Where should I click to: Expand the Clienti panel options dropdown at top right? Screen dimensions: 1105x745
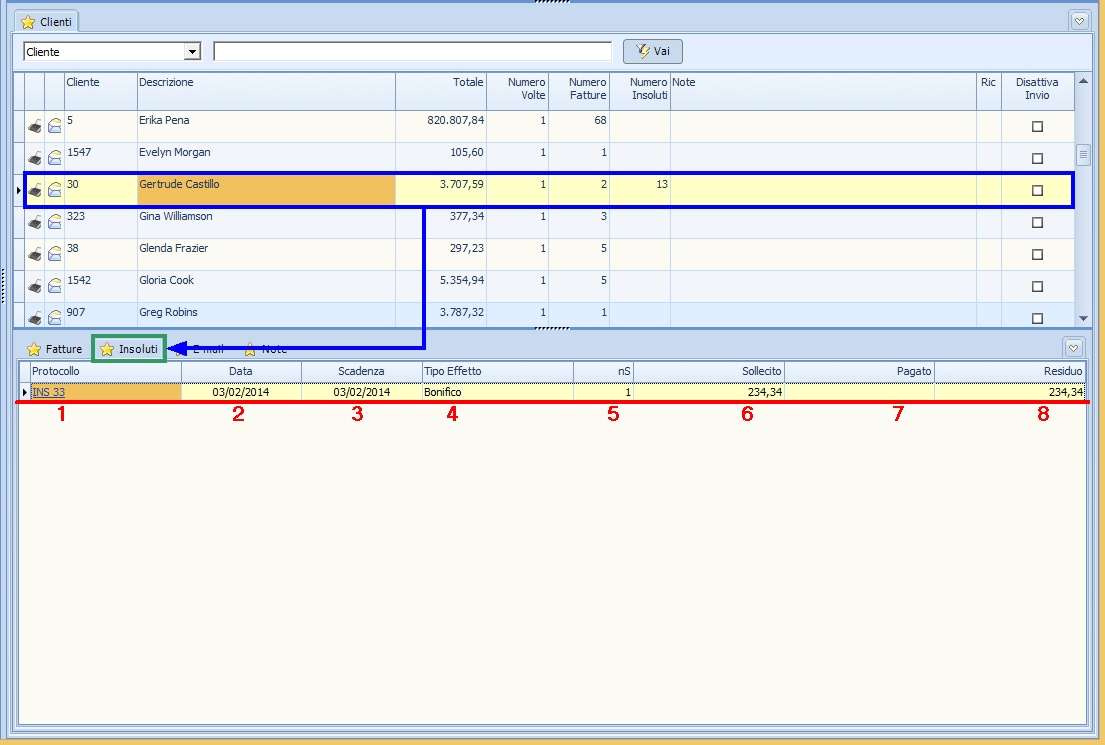click(x=1079, y=20)
